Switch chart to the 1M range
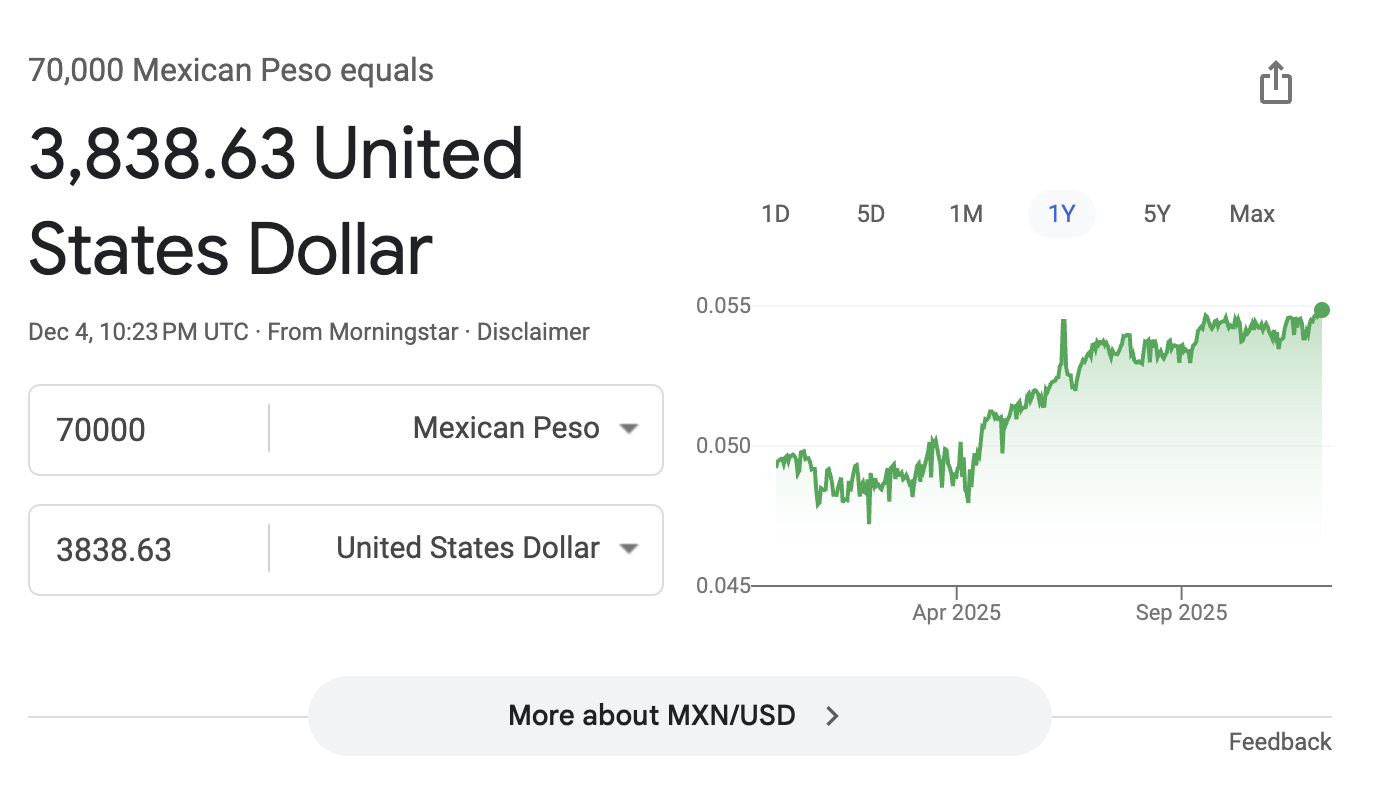 point(966,214)
